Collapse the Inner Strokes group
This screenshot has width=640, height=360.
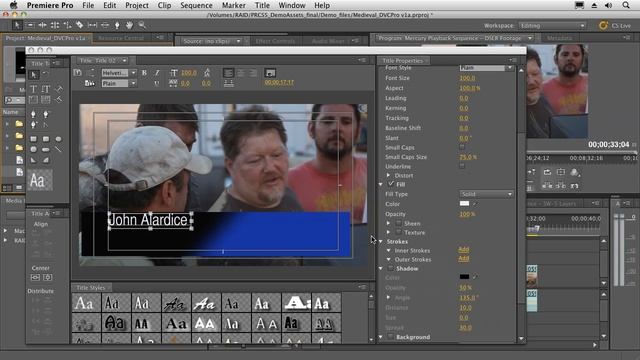(x=389, y=250)
